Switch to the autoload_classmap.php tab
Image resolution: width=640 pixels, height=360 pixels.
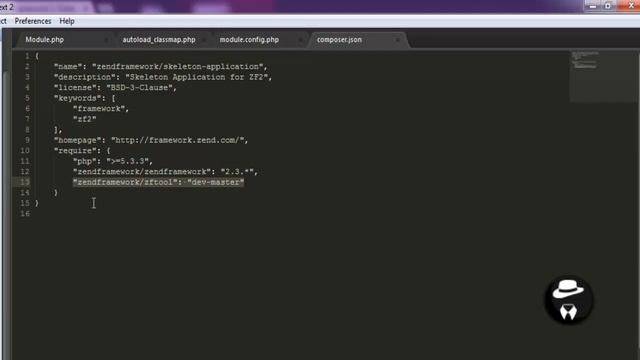pyautogui.click(x=159, y=40)
